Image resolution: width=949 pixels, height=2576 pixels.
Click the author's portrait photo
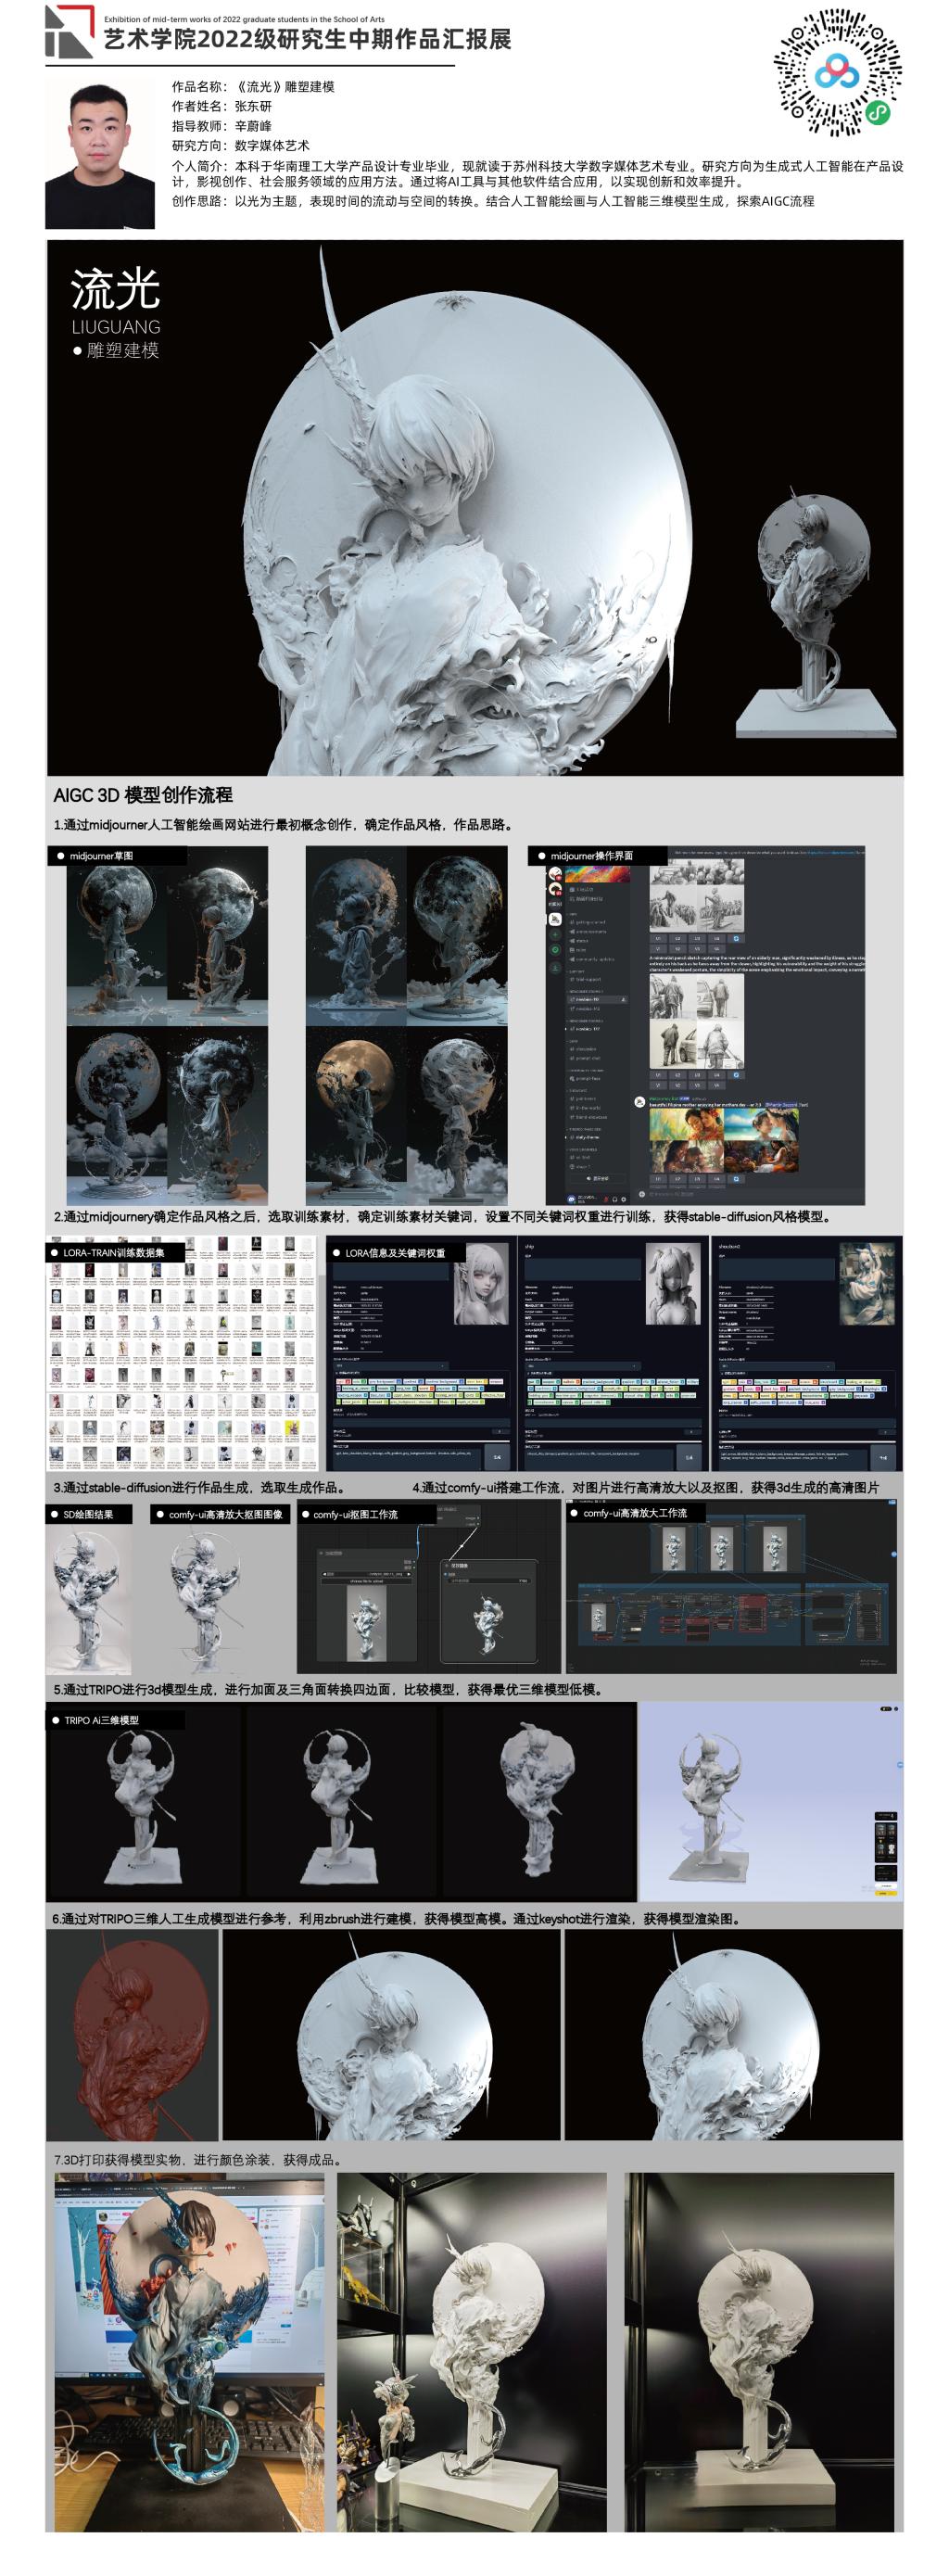(x=100, y=156)
